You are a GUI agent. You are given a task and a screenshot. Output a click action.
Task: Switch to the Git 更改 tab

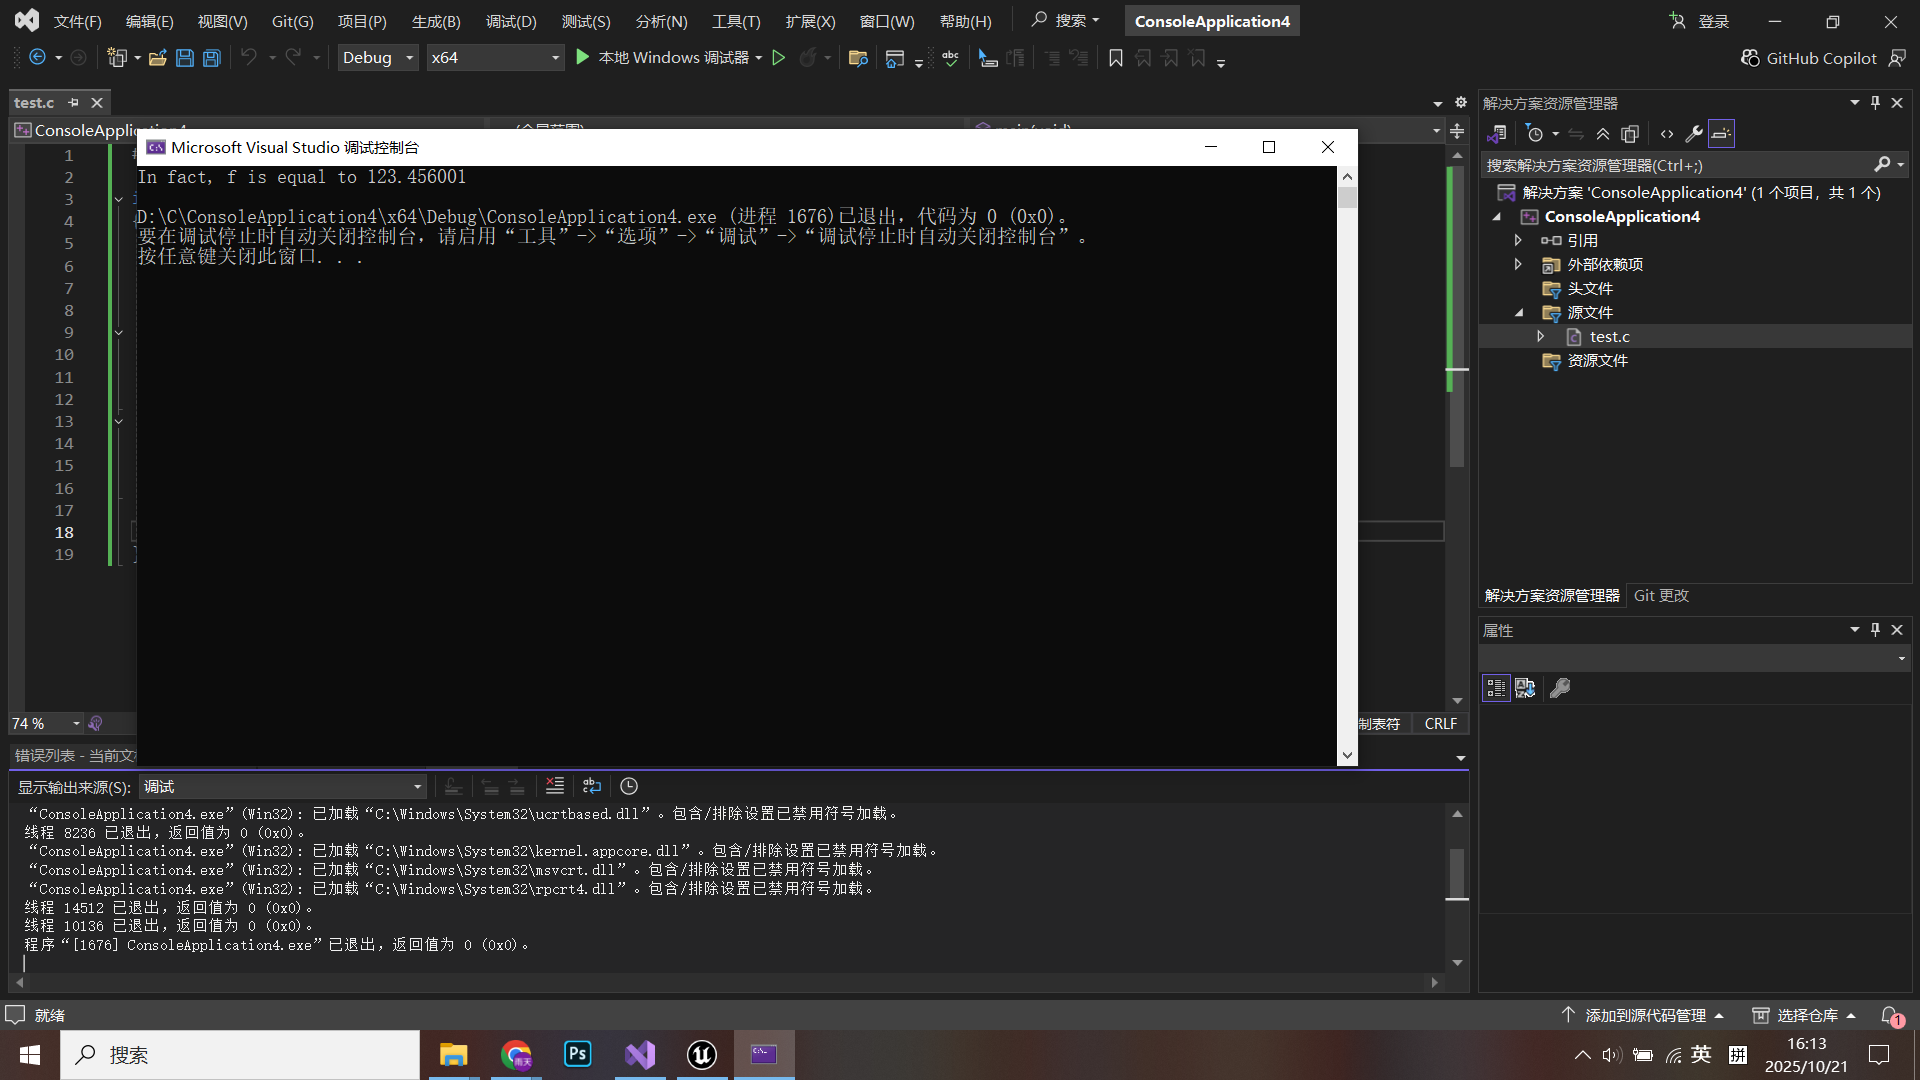click(x=1661, y=595)
